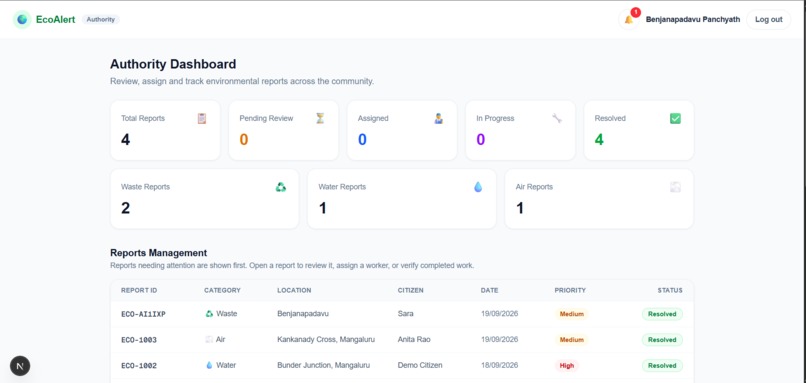
Task: Click the REPORT ID column header
Action: [139, 290]
